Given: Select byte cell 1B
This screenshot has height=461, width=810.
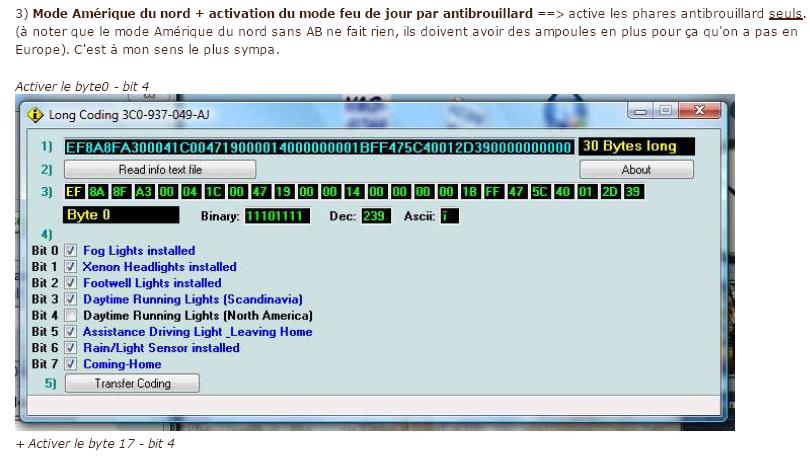Looking at the screenshot, I should (470, 192).
